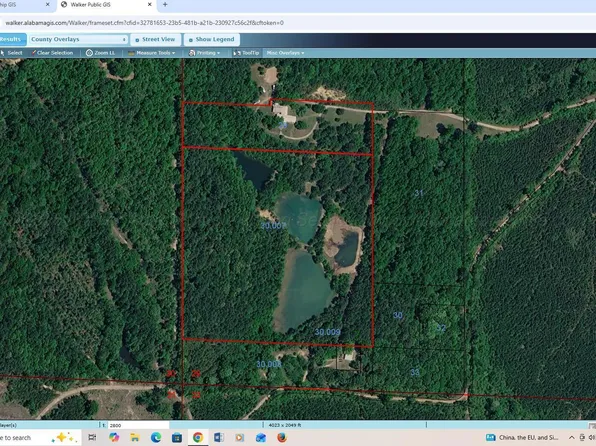Expand the Measure Tools menu

pyautogui.click(x=152, y=53)
